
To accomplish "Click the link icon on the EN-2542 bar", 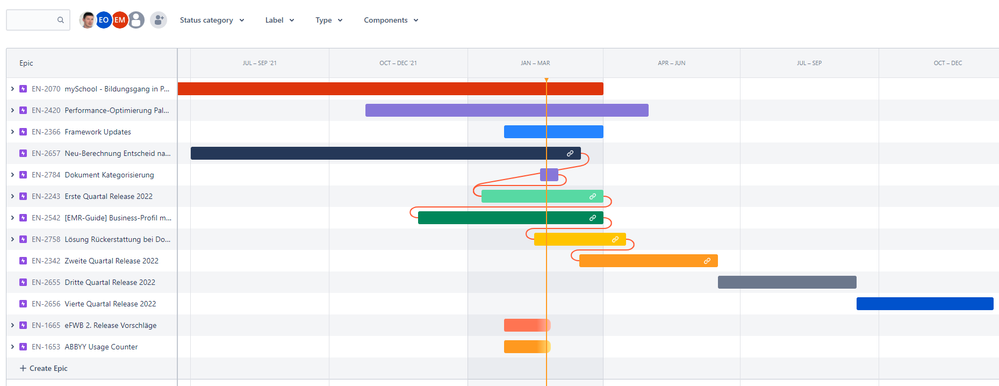I will 593,218.
